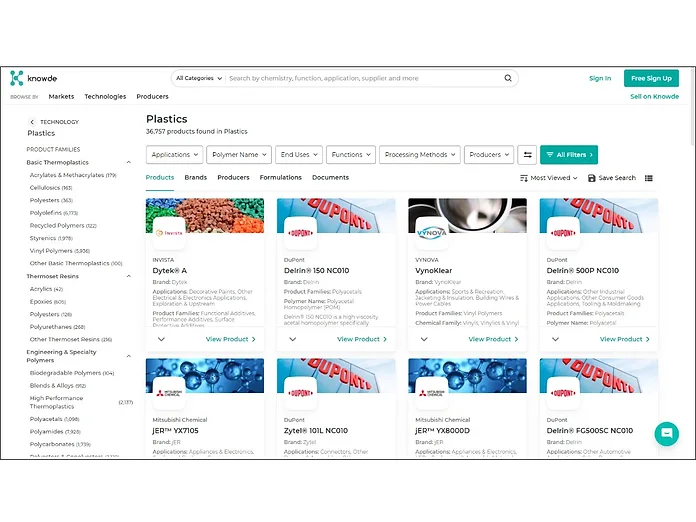Switch to the Documents tab
The height and width of the screenshot is (522, 696).
point(330,178)
